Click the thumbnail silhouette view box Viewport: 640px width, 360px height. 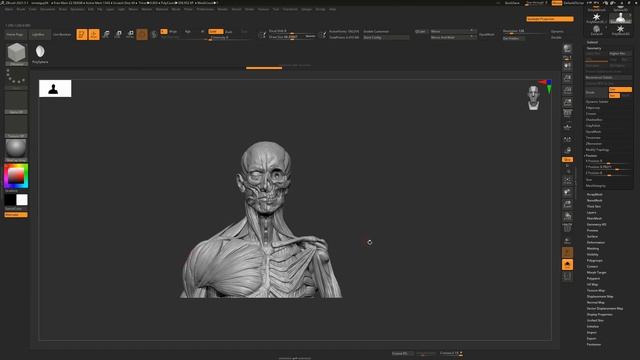pyautogui.click(x=55, y=89)
